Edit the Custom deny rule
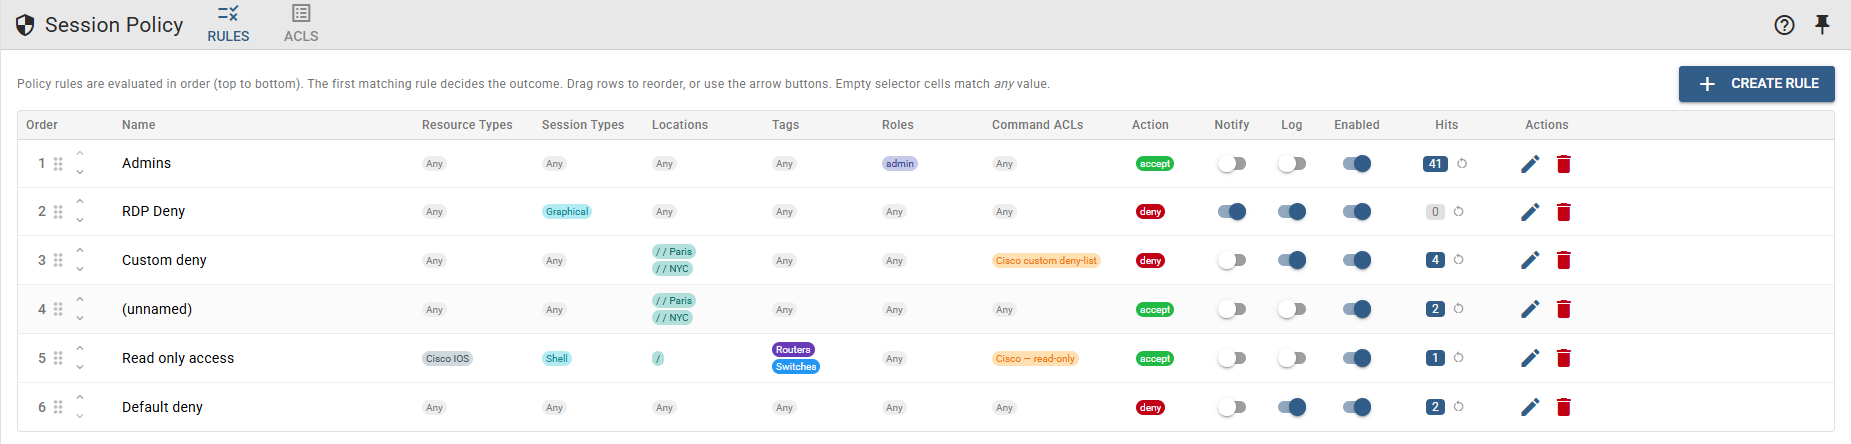 [x=1530, y=260]
